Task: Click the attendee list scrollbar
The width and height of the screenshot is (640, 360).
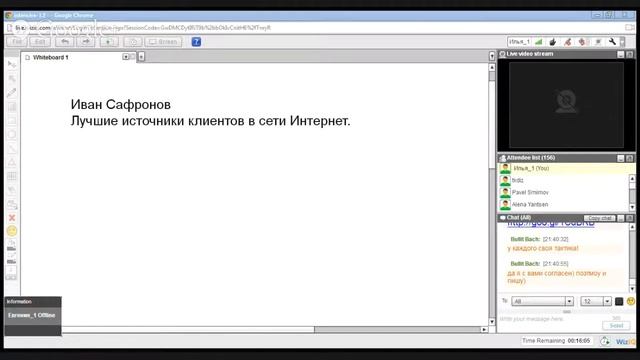Action: click(632, 193)
